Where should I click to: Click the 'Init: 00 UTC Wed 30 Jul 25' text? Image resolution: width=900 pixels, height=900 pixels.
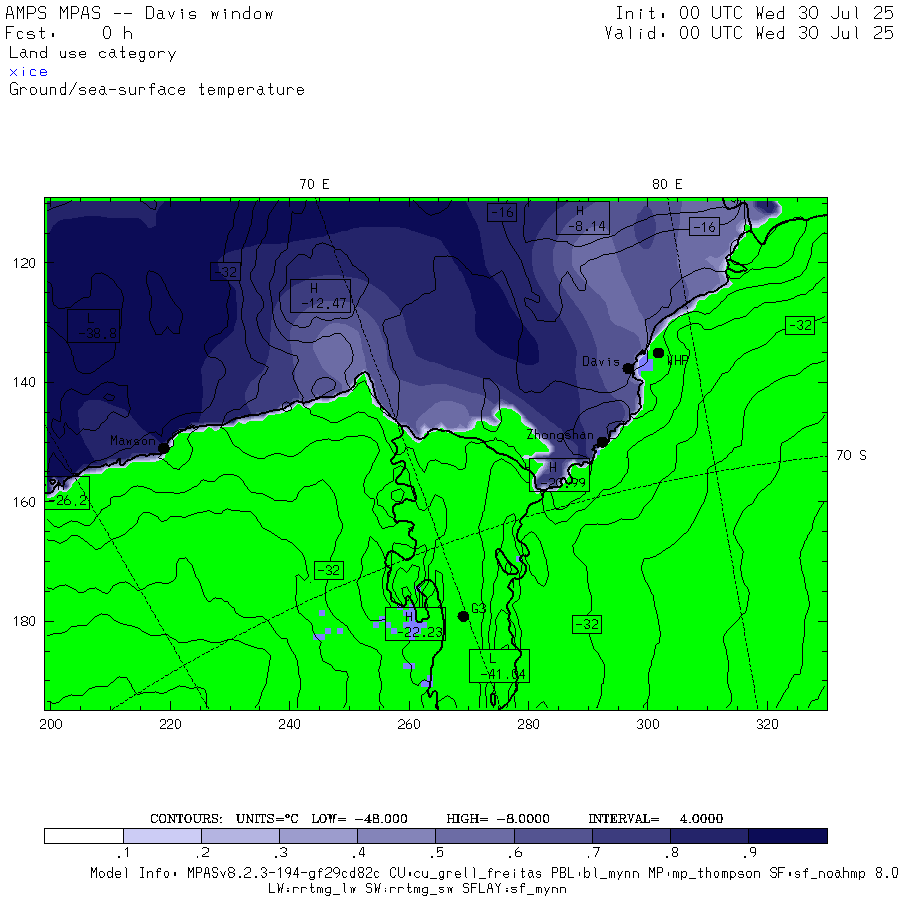click(754, 13)
